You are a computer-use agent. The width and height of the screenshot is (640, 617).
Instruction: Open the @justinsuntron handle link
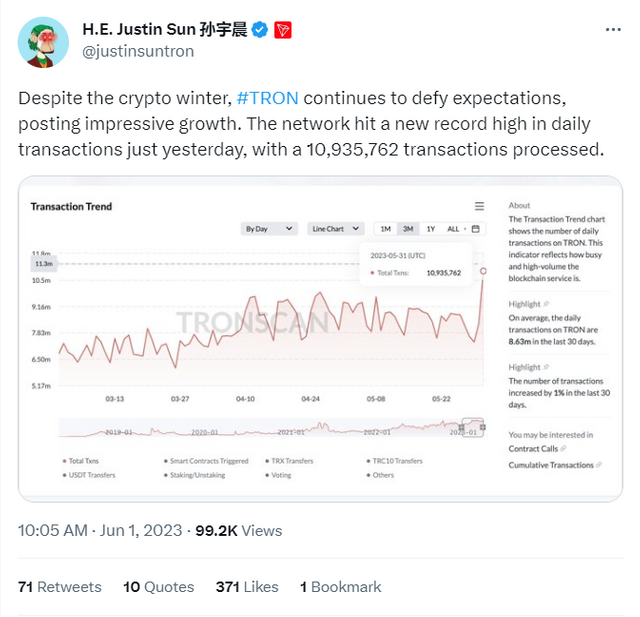click(x=138, y=52)
